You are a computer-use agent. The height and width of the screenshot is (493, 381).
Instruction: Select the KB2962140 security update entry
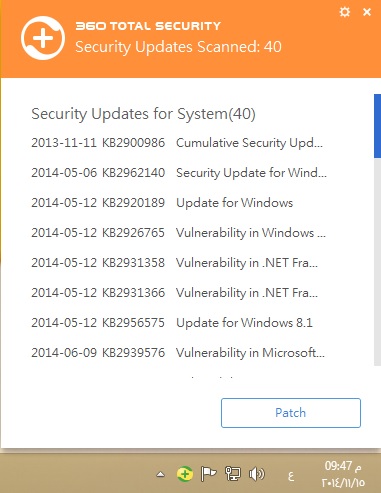[179, 173]
